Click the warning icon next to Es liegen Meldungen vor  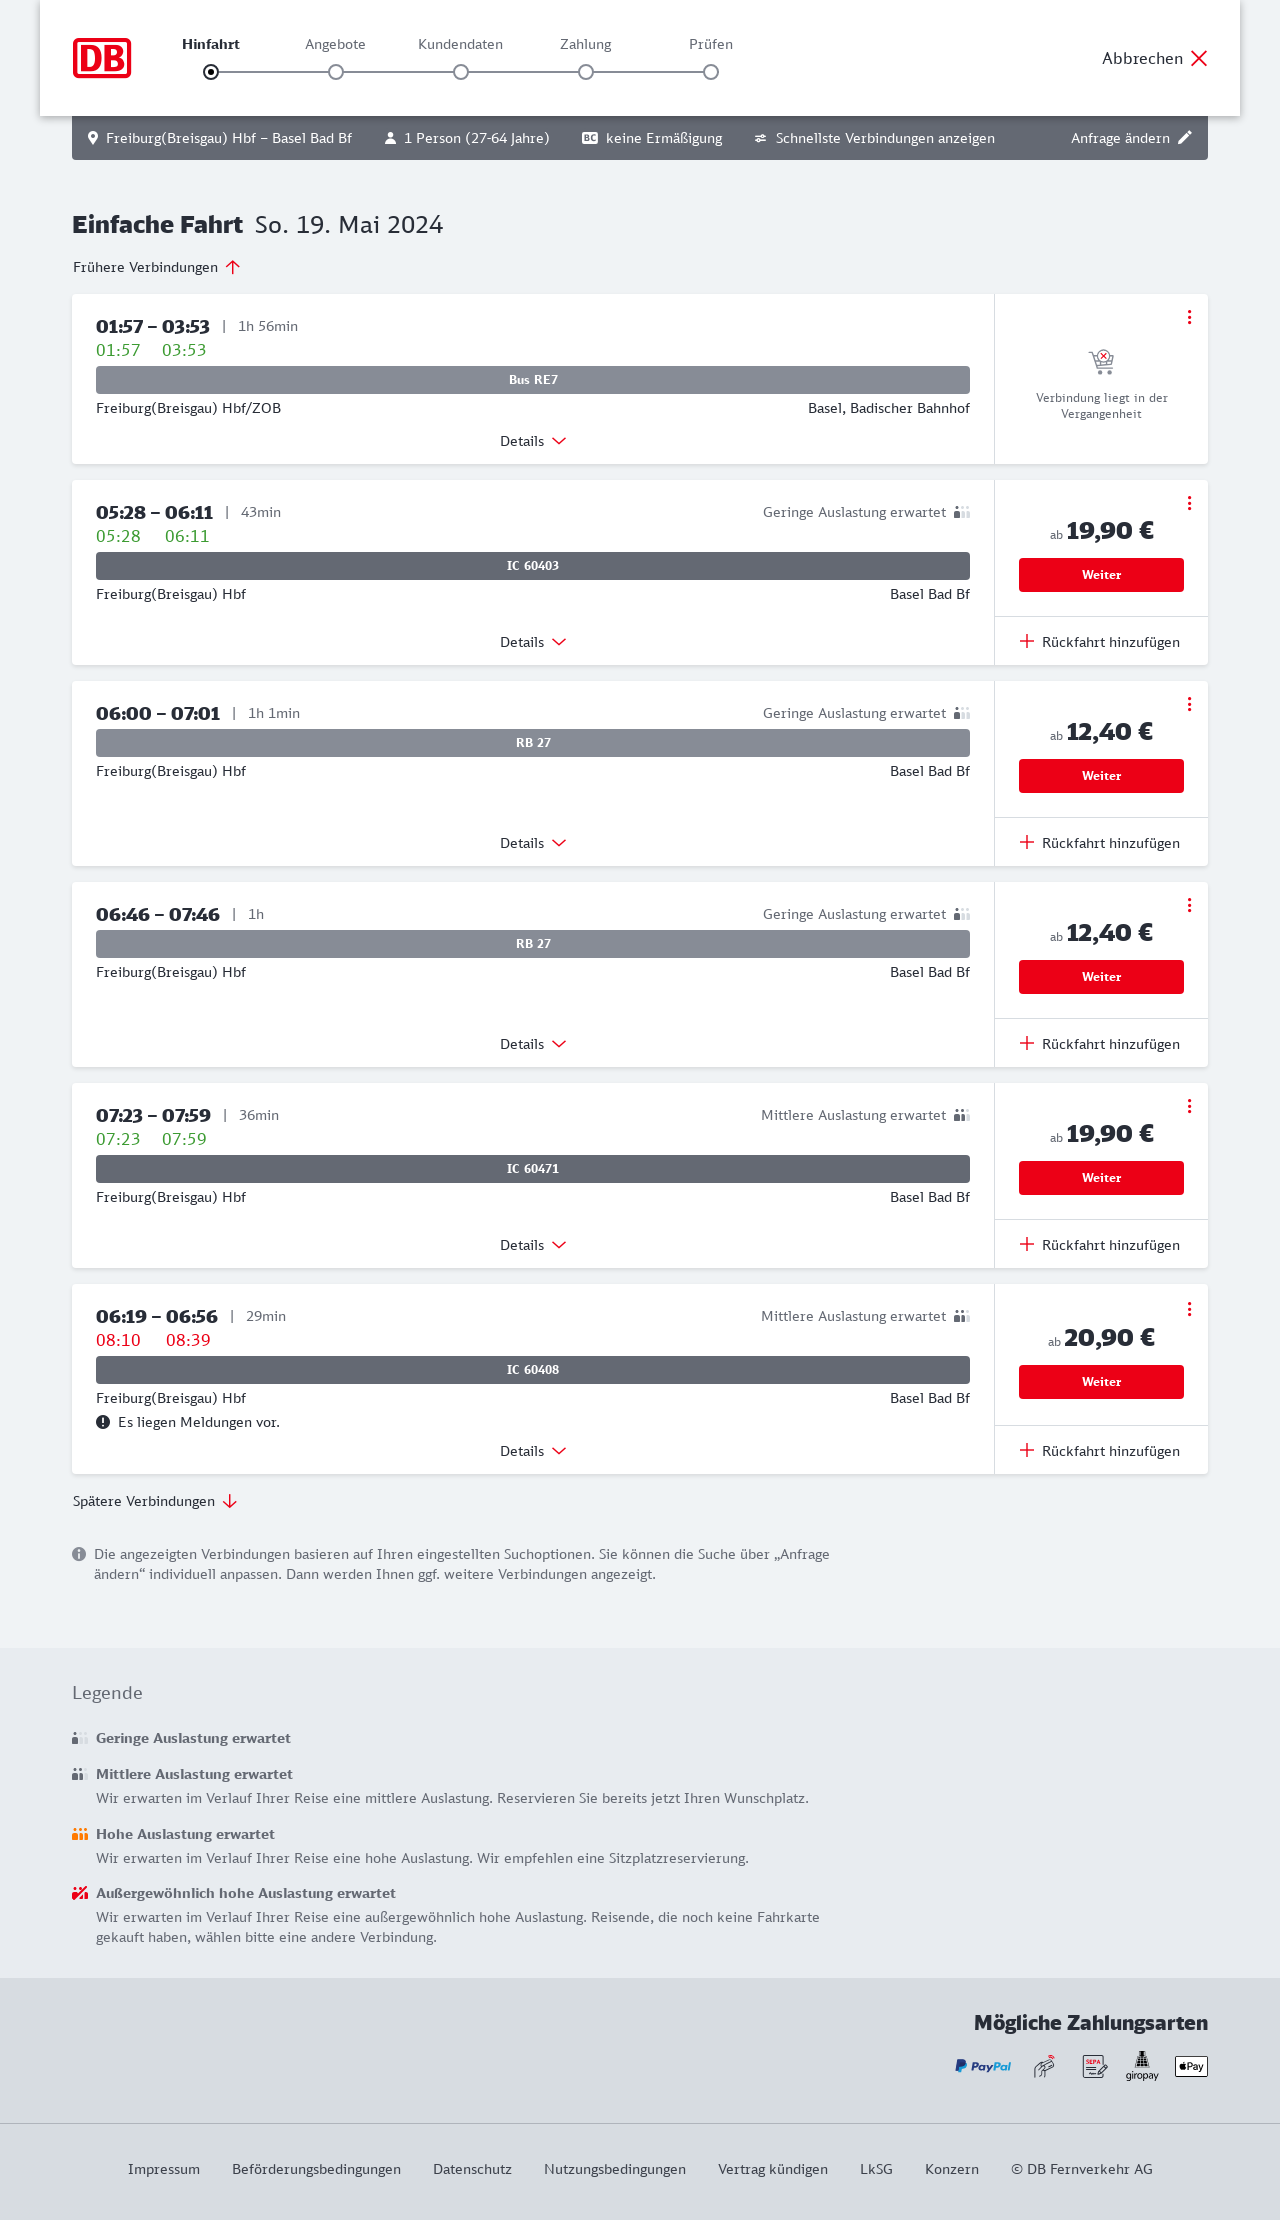[103, 1422]
